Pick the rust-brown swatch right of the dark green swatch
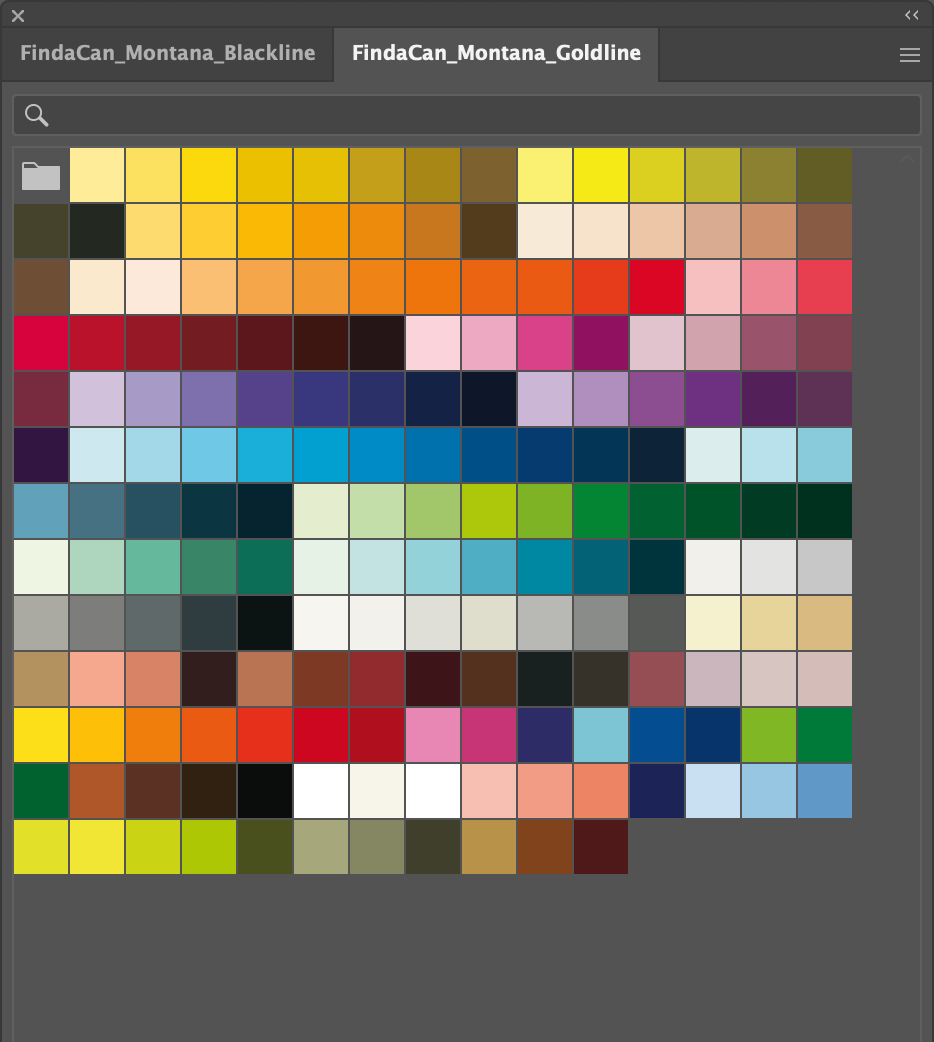 (97, 791)
